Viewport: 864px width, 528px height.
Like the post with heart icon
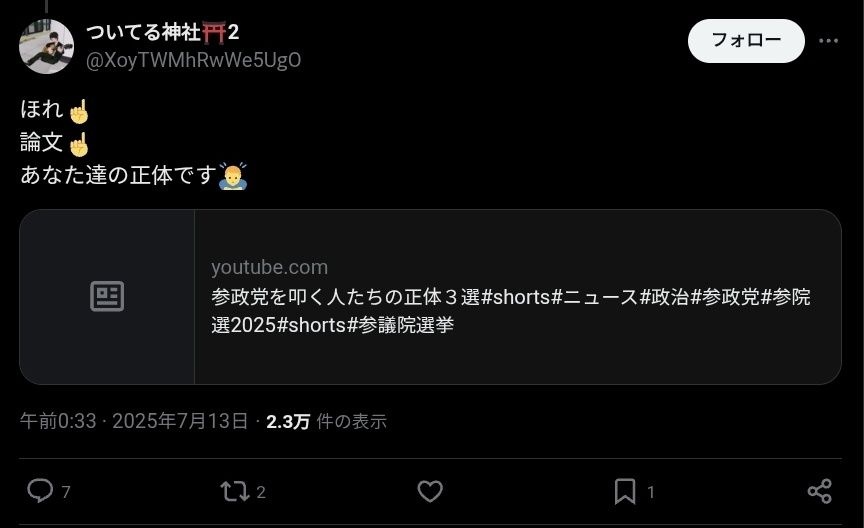click(430, 491)
